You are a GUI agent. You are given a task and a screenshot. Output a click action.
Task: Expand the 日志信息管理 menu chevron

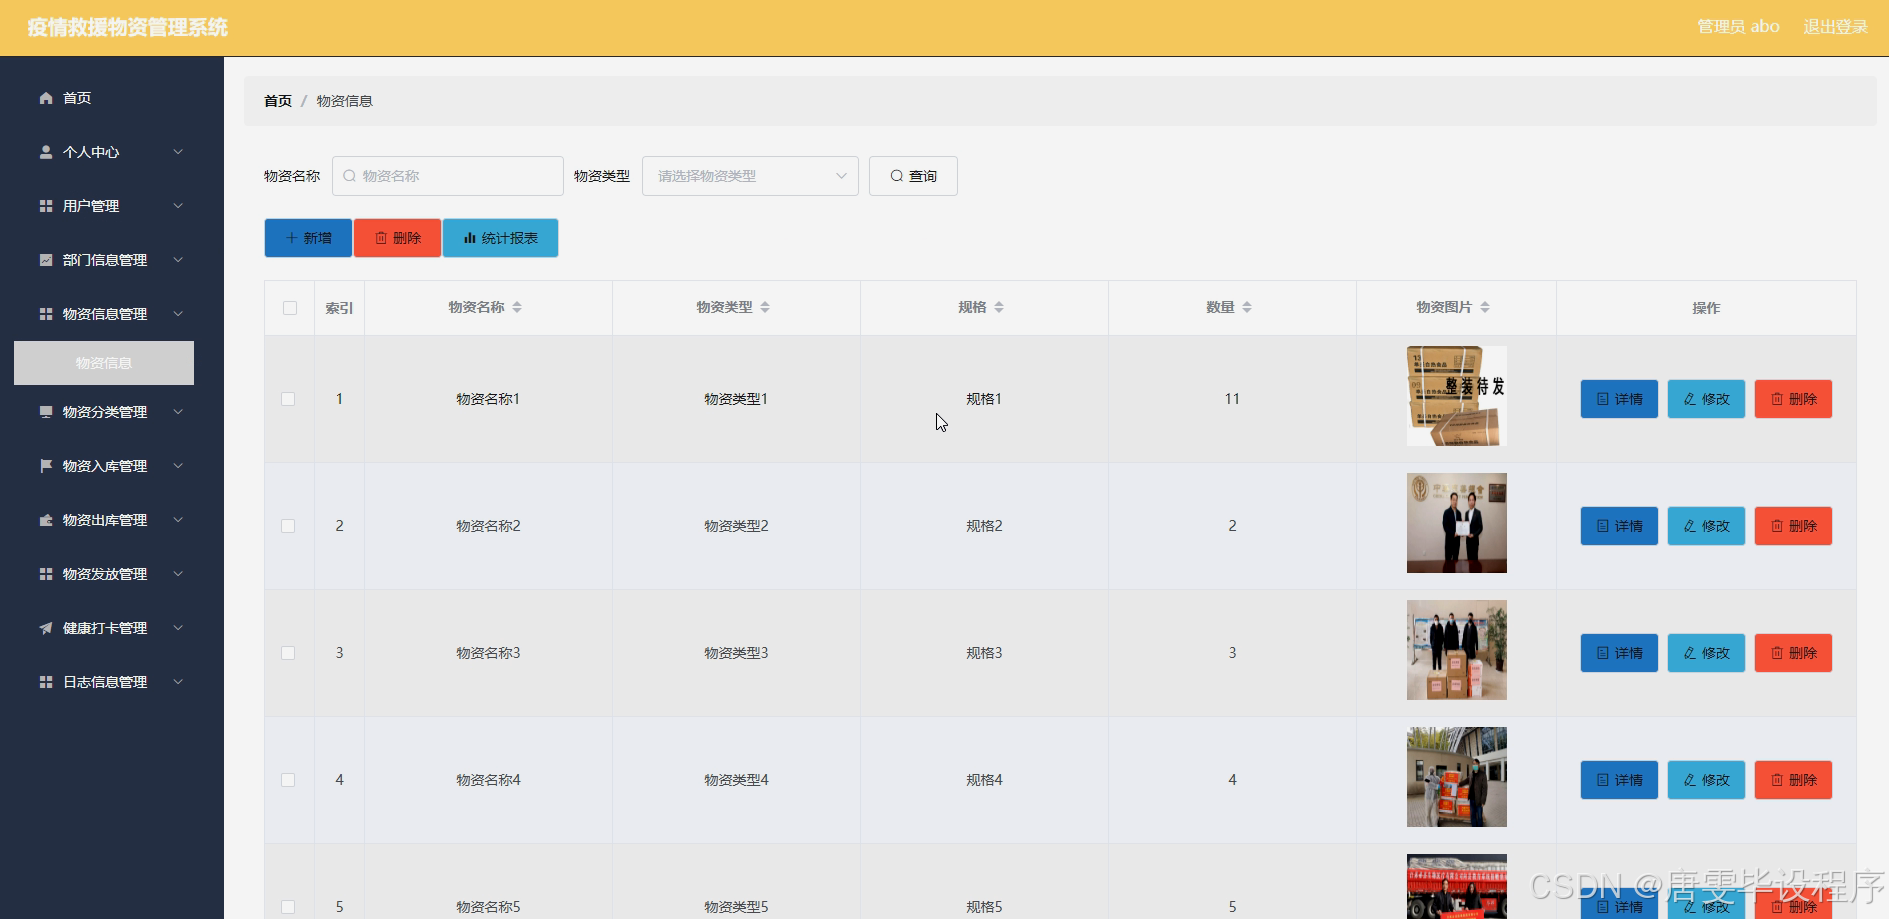178,682
